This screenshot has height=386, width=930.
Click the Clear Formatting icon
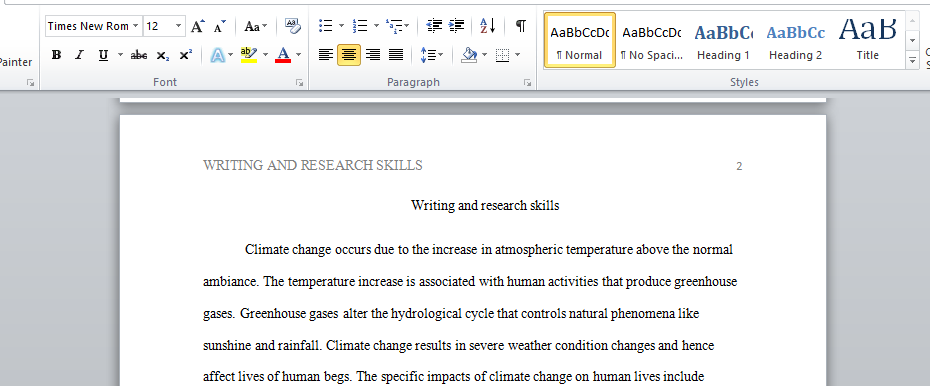[x=292, y=26]
